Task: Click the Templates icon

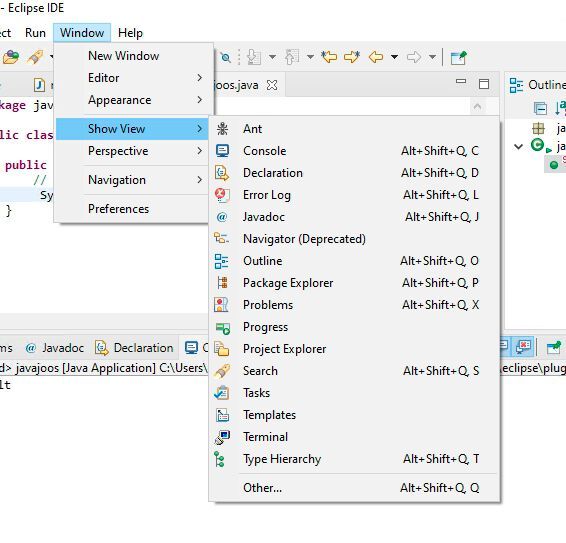Action: coord(222,415)
